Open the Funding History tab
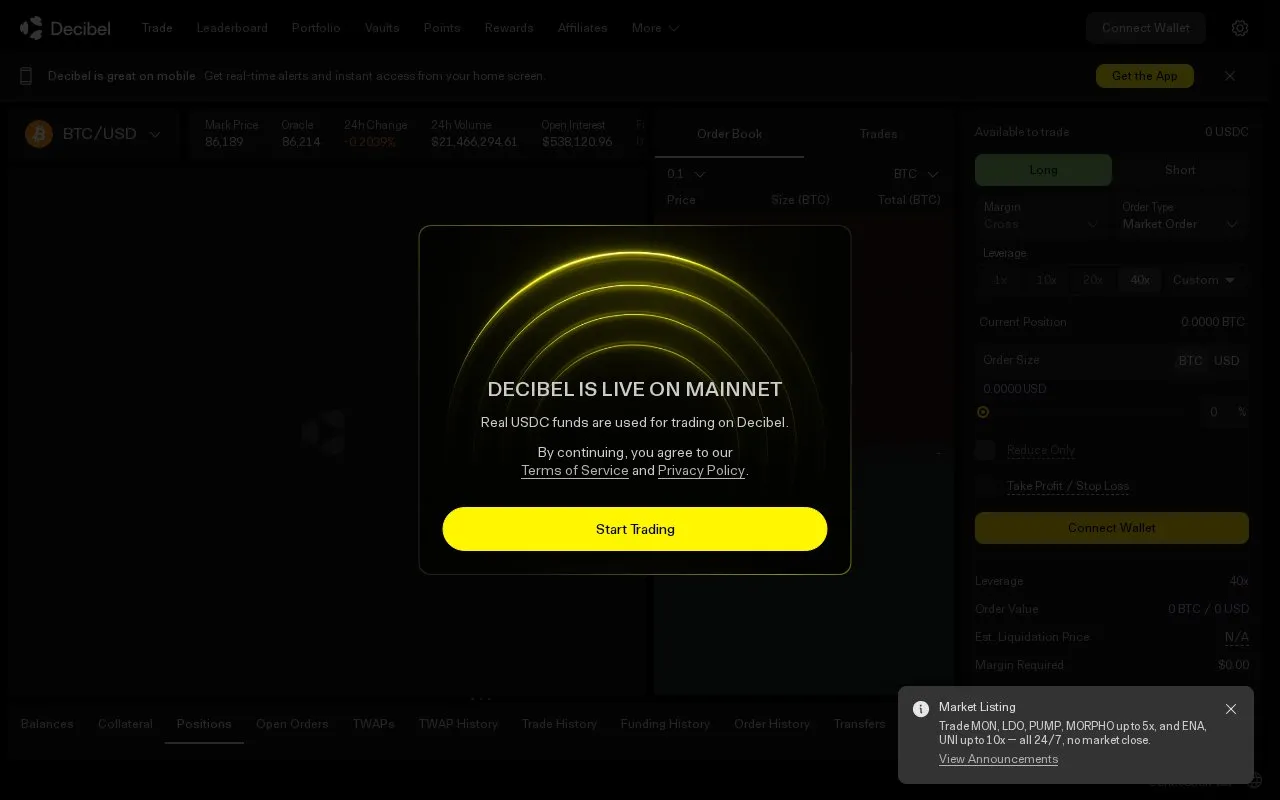The width and height of the screenshot is (1280, 800). point(665,724)
